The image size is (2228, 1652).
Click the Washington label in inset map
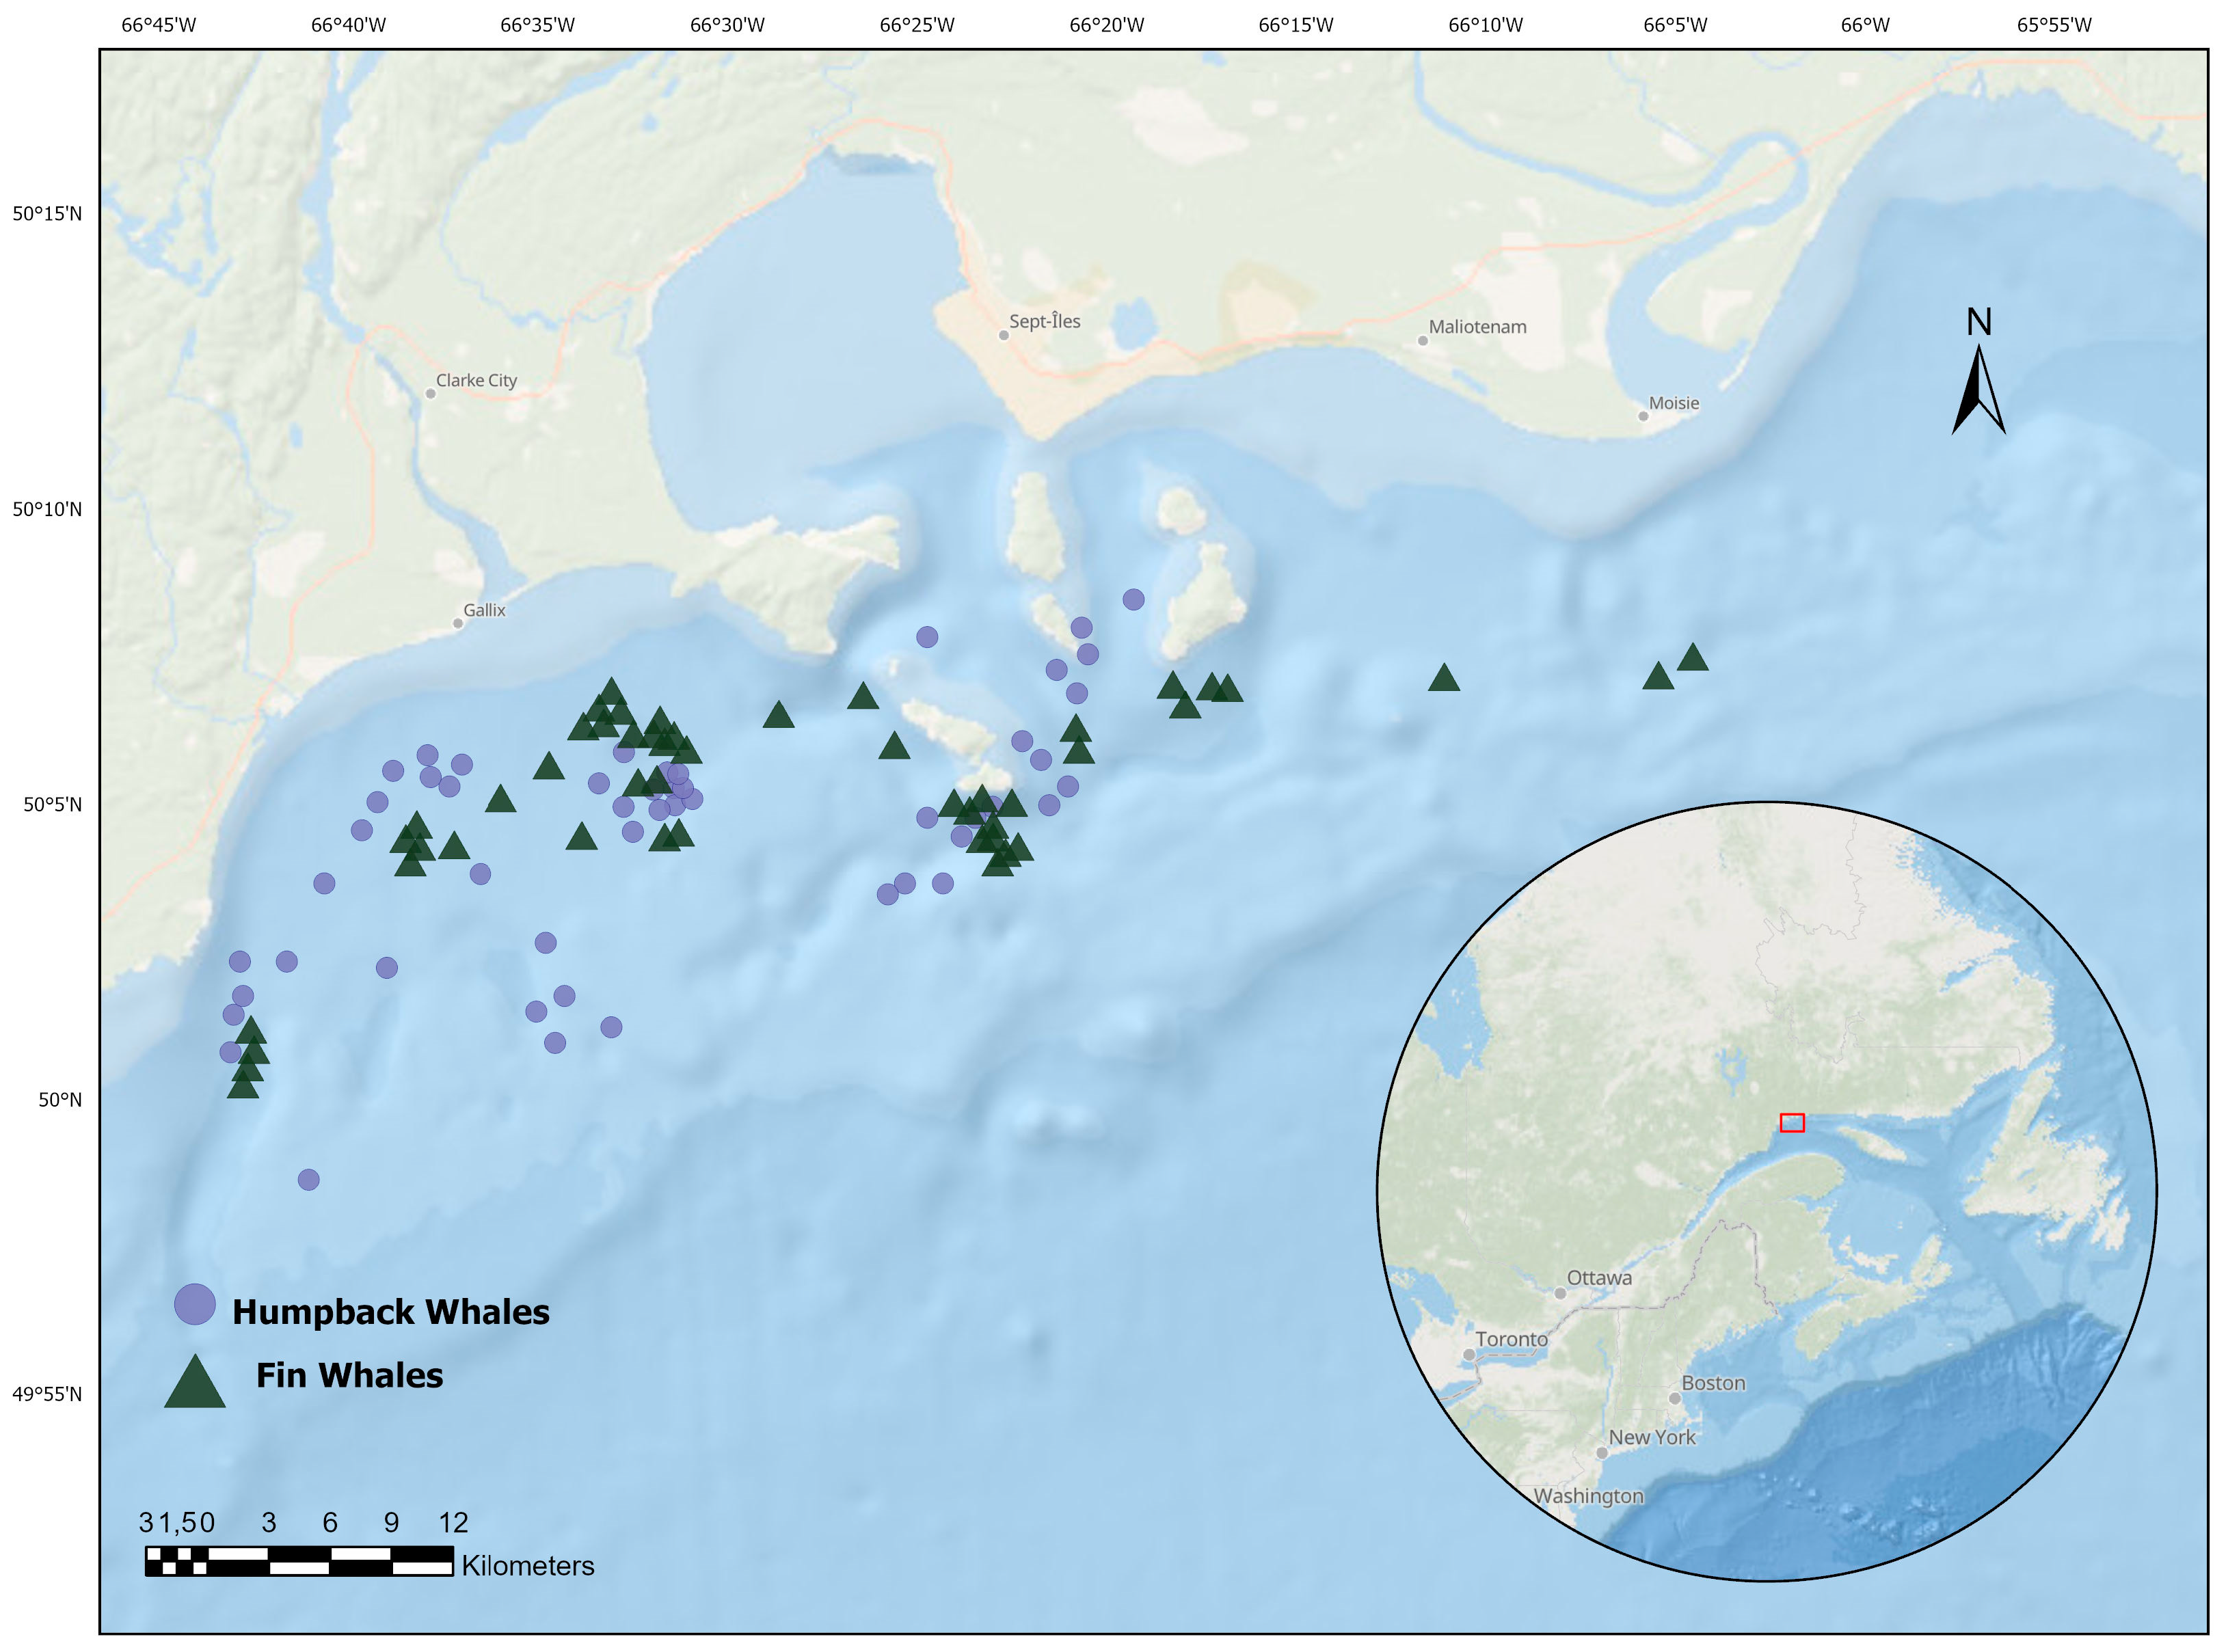(x=1588, y=1496)
